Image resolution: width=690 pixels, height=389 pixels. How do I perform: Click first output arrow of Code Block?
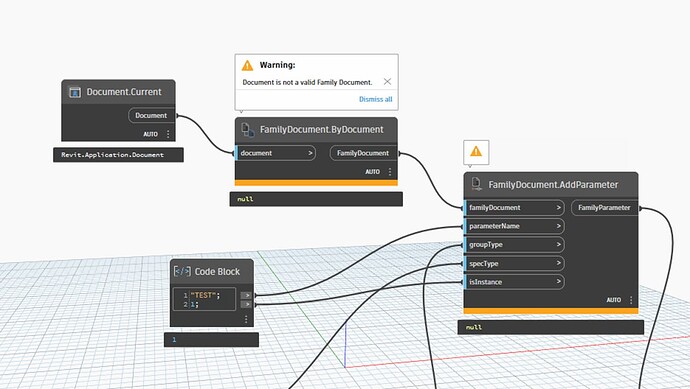point(246,295)
